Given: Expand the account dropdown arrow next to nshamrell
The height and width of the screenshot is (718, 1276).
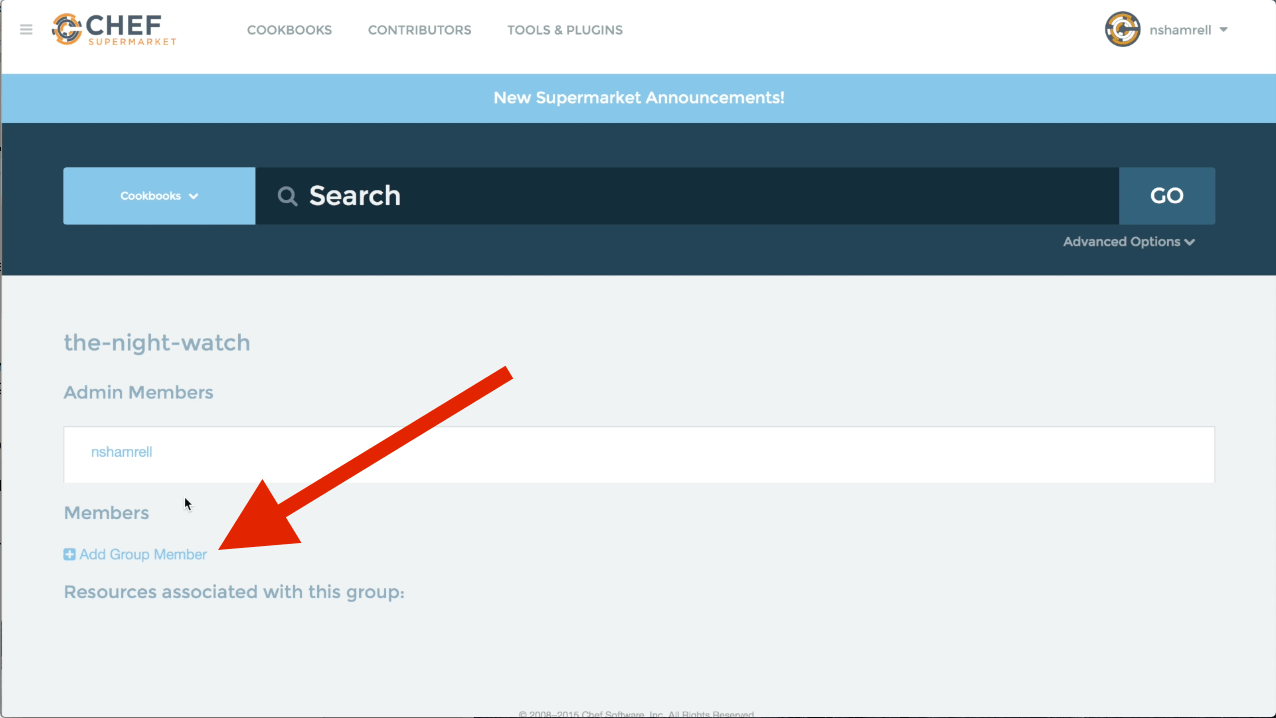Looking at the screenshot, I should [x=1224, y=30].
